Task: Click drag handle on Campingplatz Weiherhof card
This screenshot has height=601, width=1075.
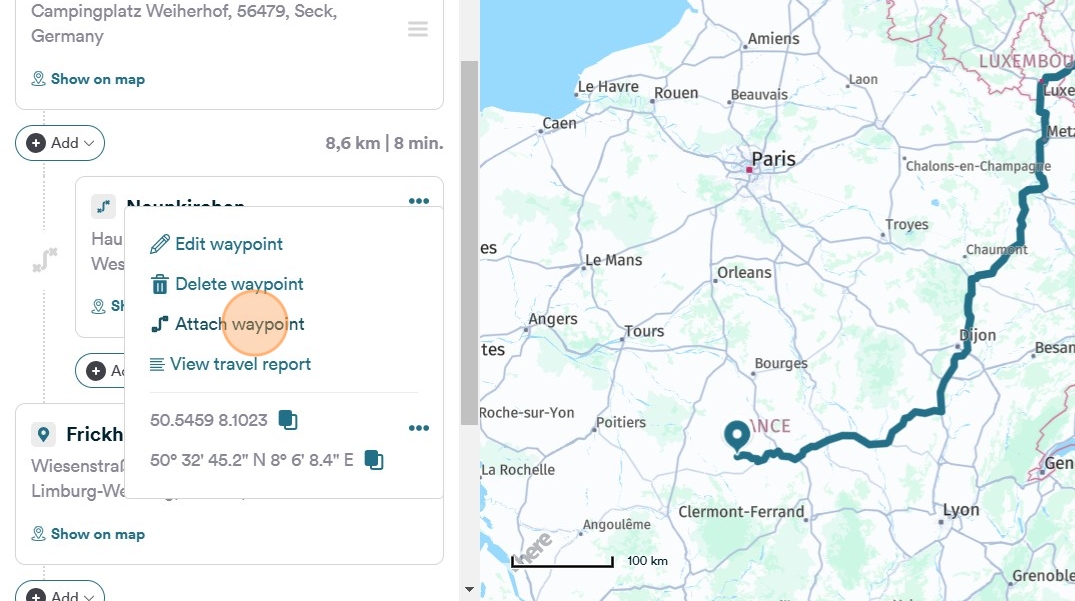Action: (418, 30)
